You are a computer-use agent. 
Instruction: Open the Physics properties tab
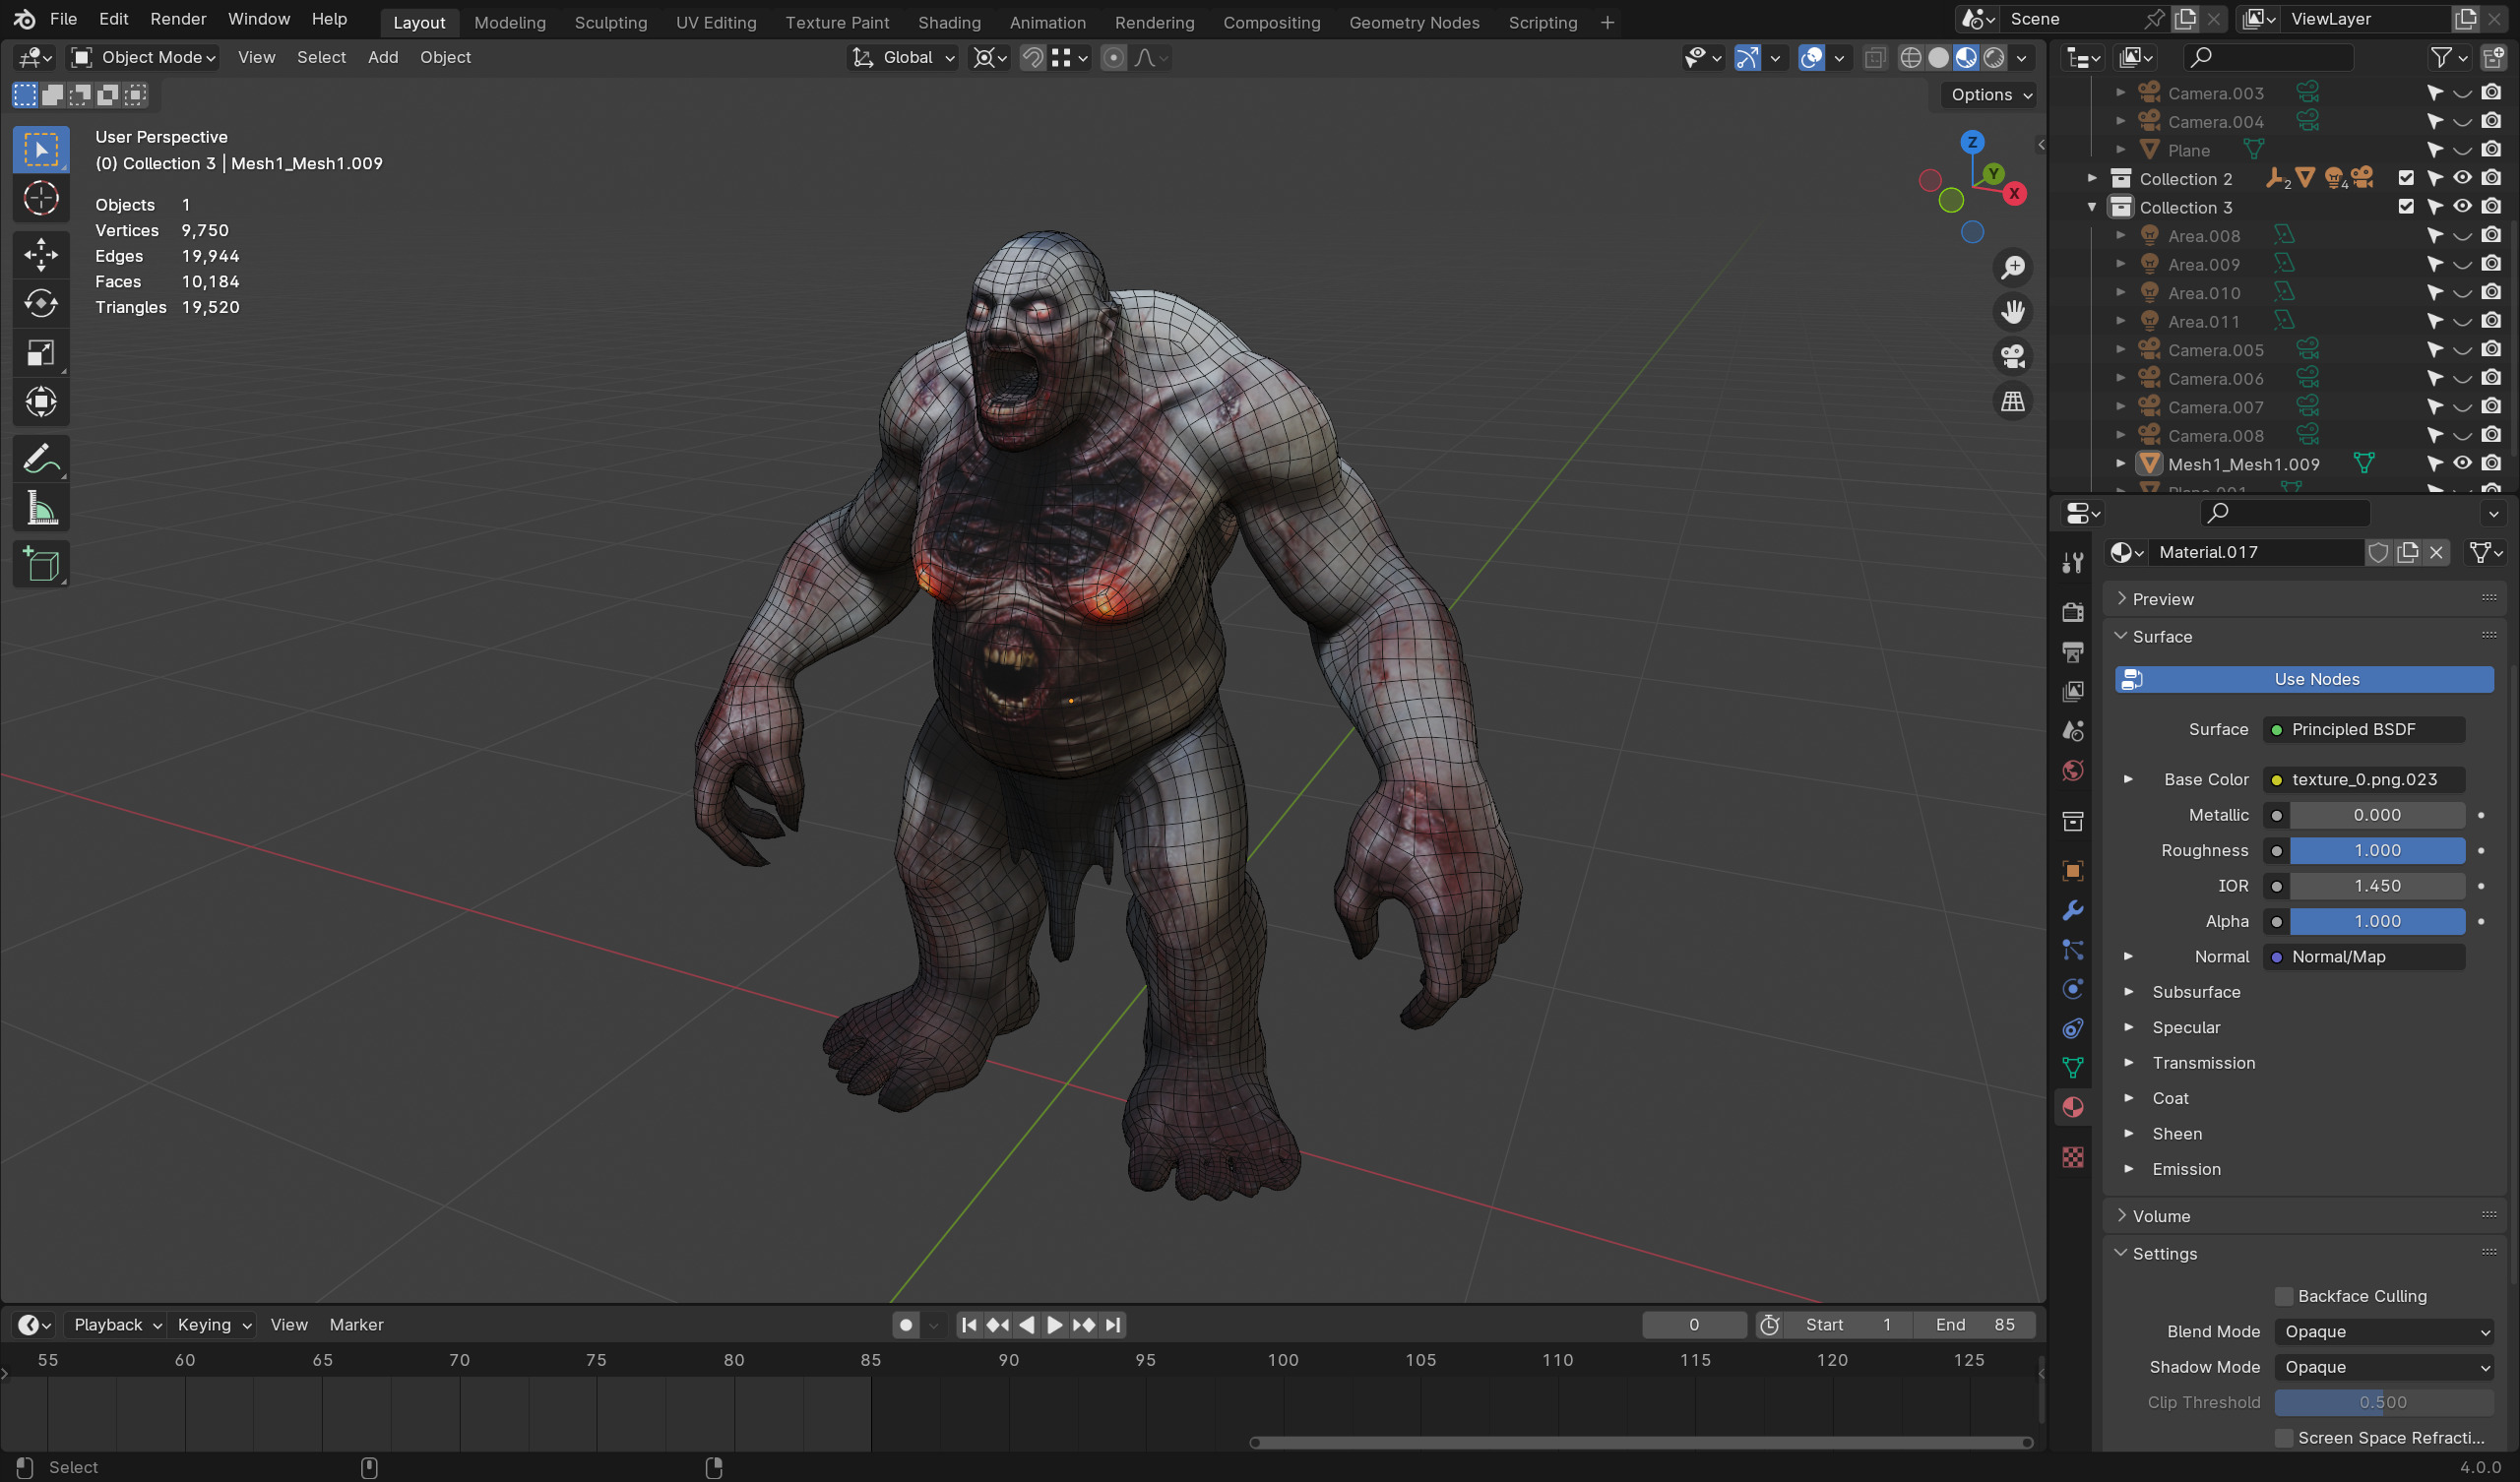(x=2072, y=989)
